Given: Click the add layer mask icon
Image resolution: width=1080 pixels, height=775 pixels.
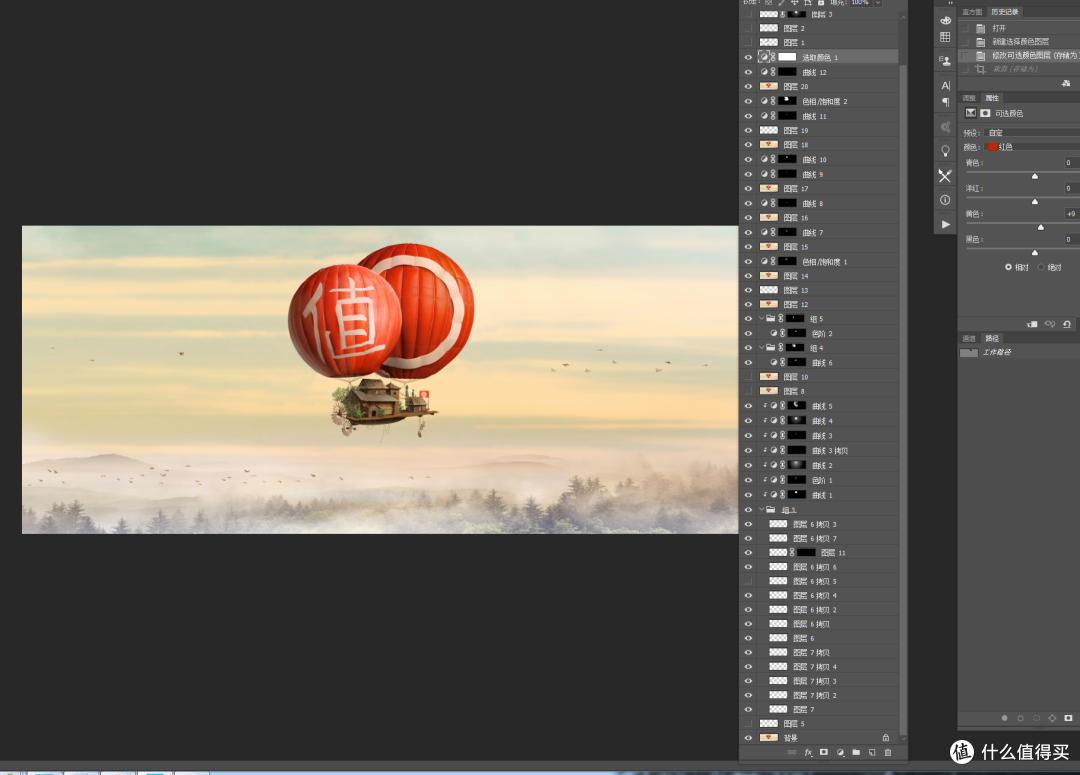Looking at the screenshot, I should pyautogui.click(x=824, y=752).
